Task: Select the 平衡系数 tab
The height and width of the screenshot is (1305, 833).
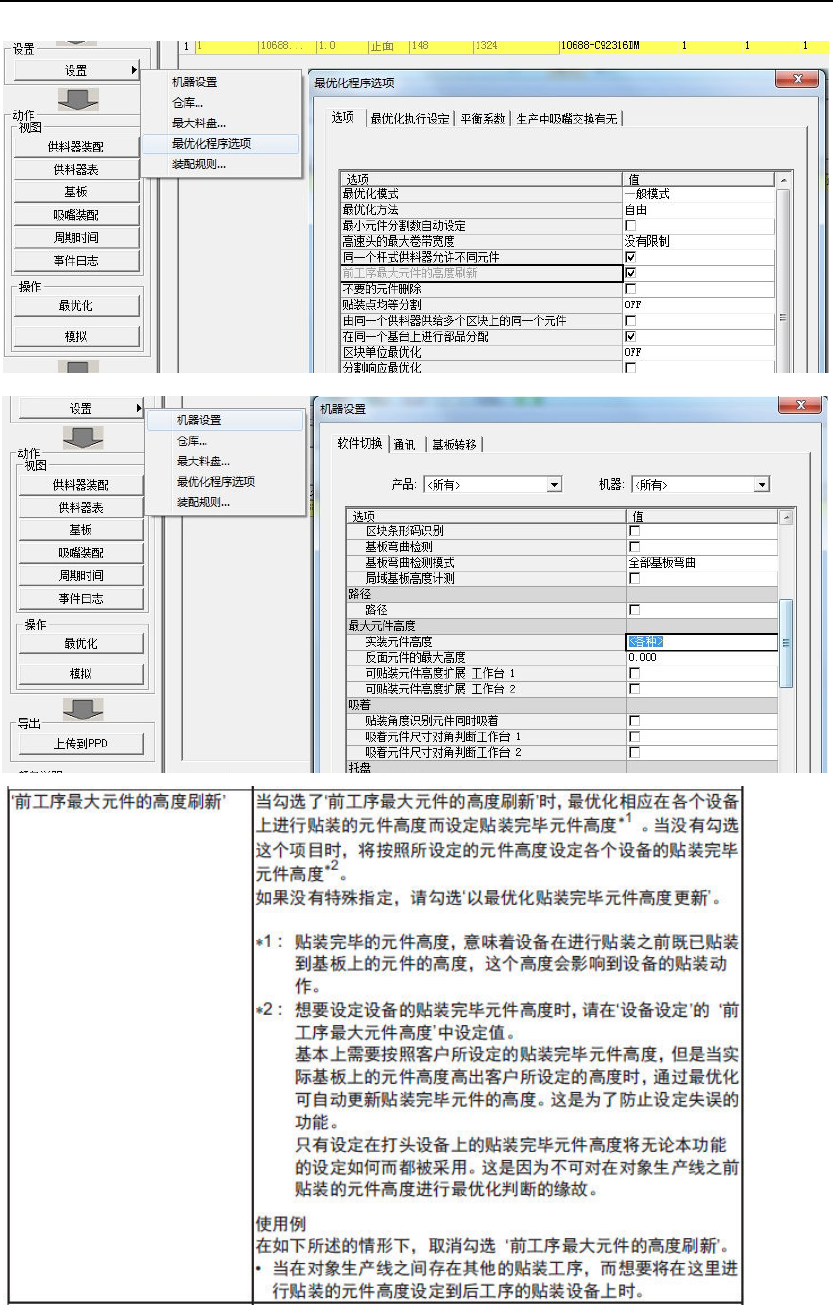Action: point(483,118)
